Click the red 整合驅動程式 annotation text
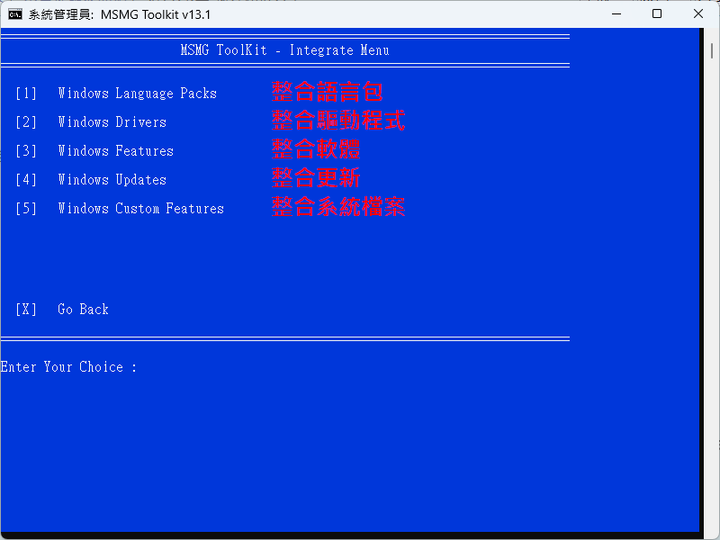720x540 pixels. pyautogui.click(x=338, y=120)
